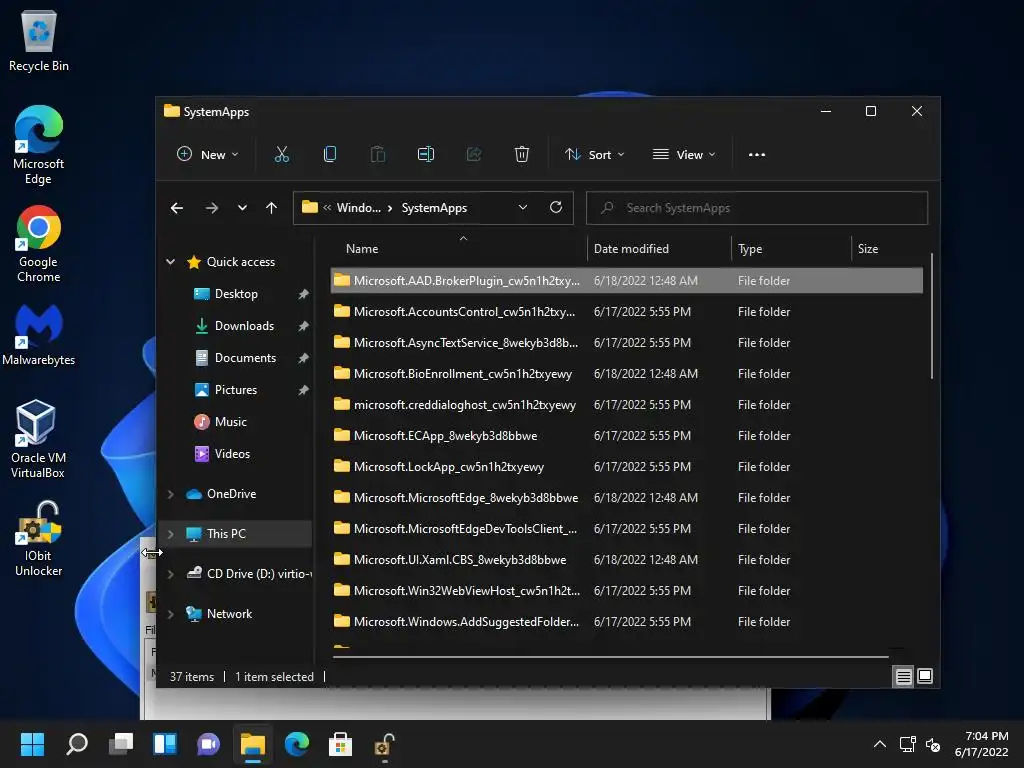
Task: Open taskbar Search
Action: 77,744
